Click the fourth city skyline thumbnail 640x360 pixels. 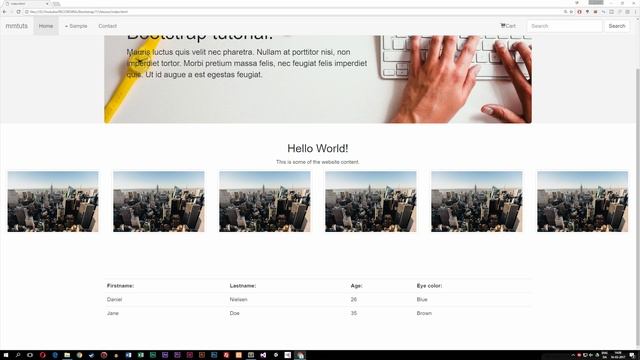tap(371, 202)
